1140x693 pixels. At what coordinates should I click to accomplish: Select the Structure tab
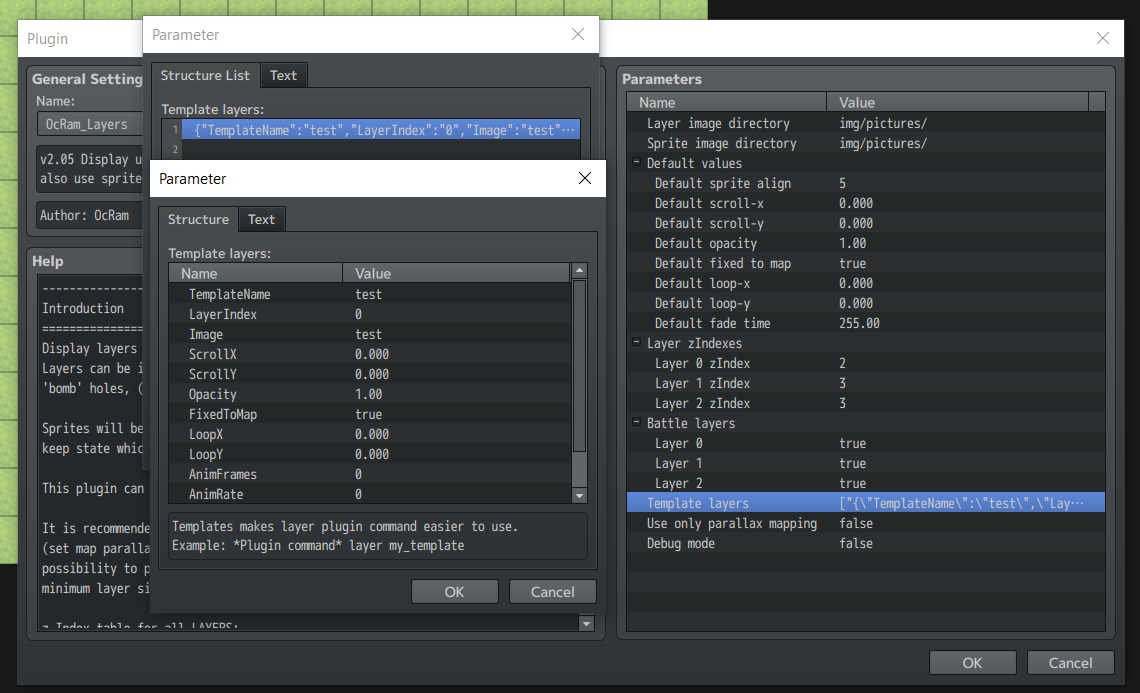[198, 220]
